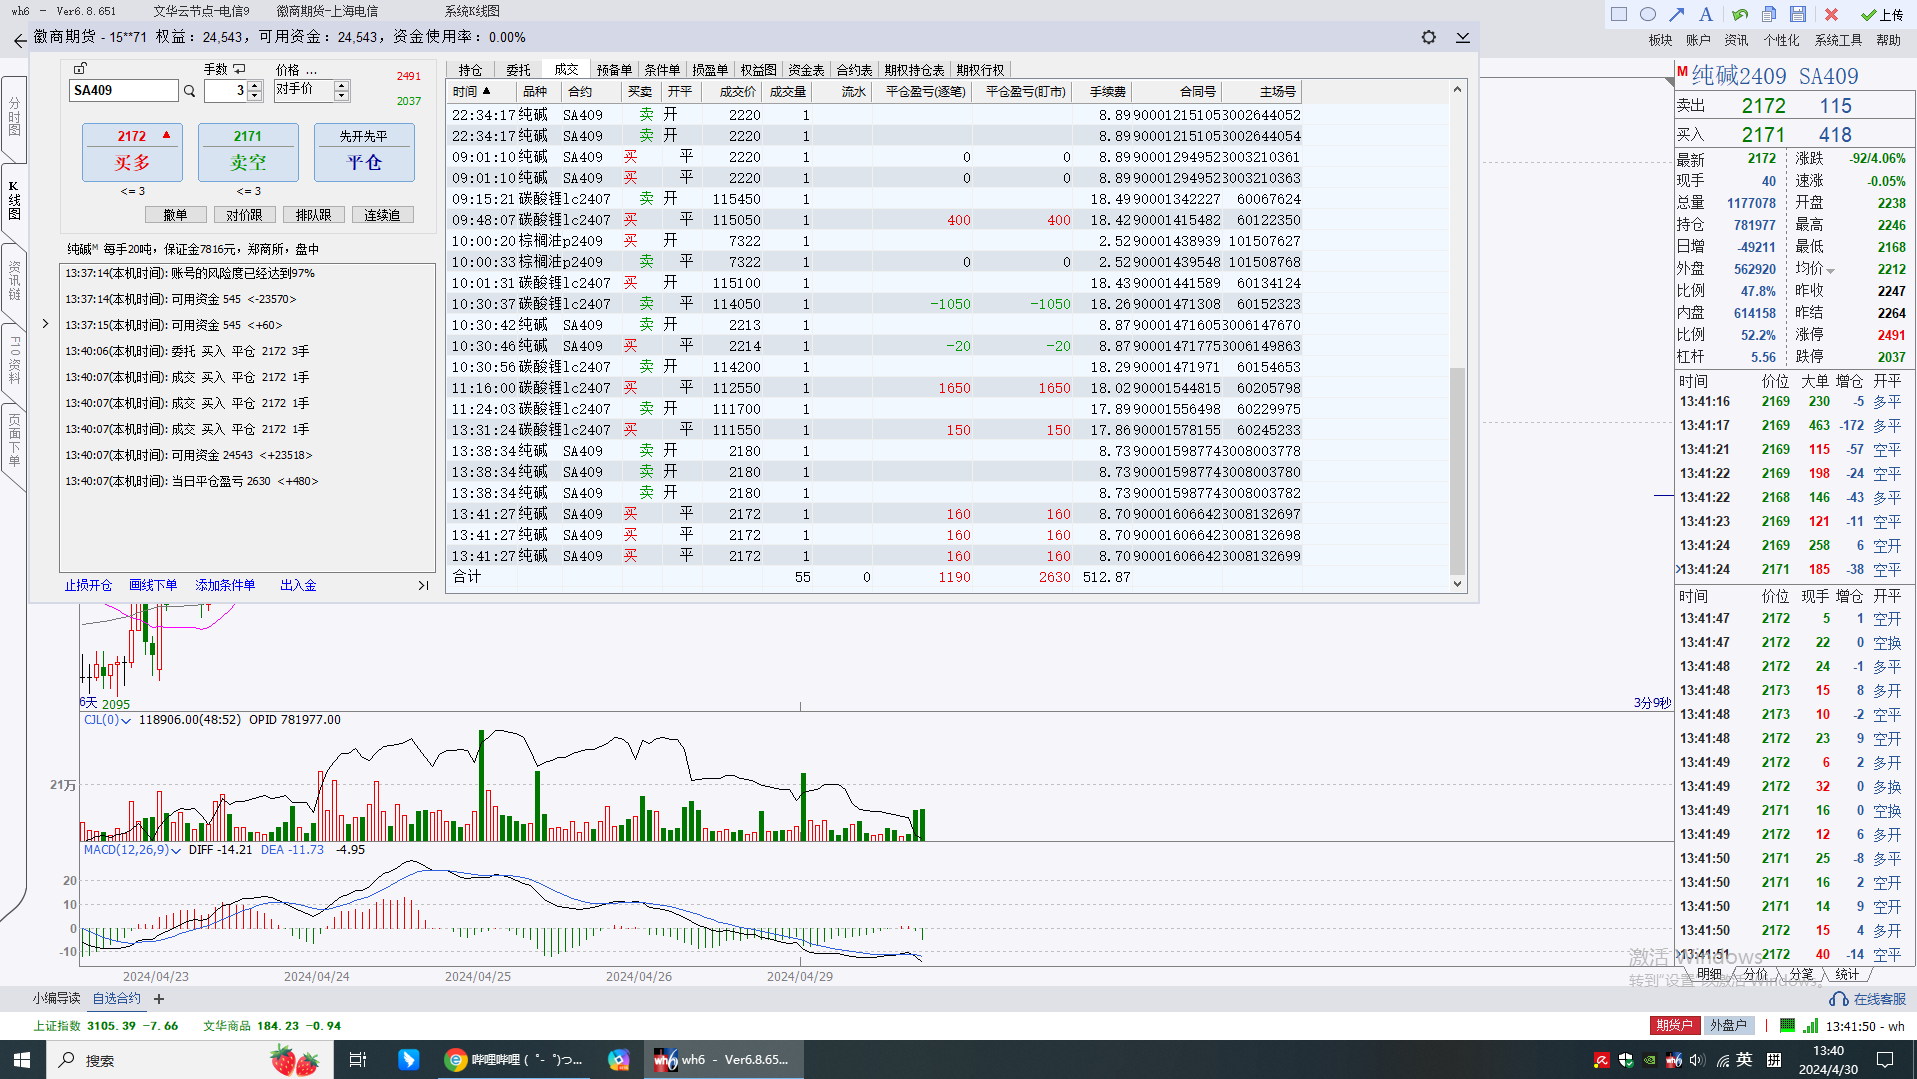Open the 账户 menu
This screenshot has width=1917, height=1079.
tap(1698, 41)
